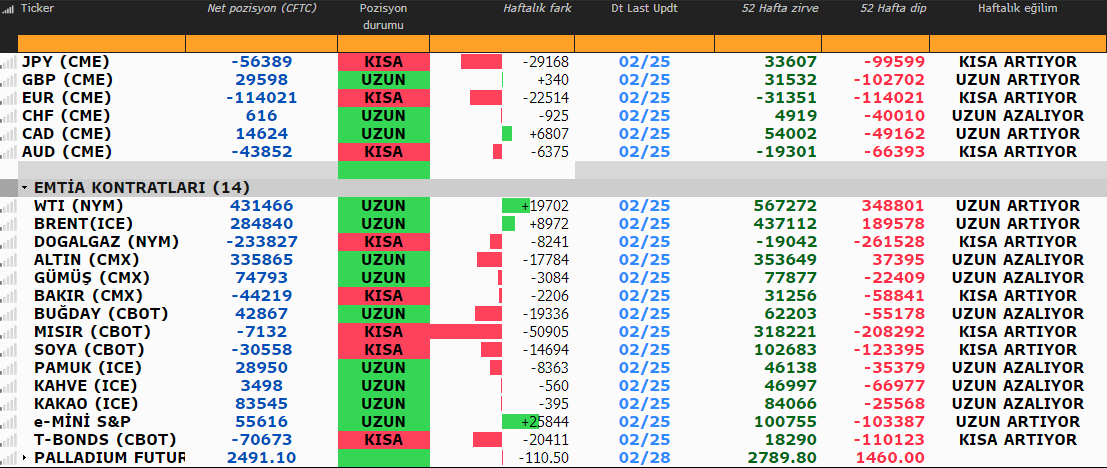Click the red KISA cell for DOGALGAZ
Viewport: 1107px width, 468px height.
click(x=383, y=242)
